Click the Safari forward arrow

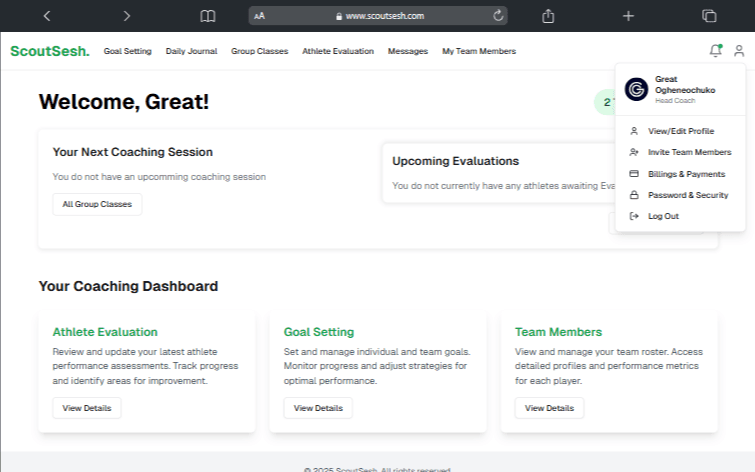126,16
